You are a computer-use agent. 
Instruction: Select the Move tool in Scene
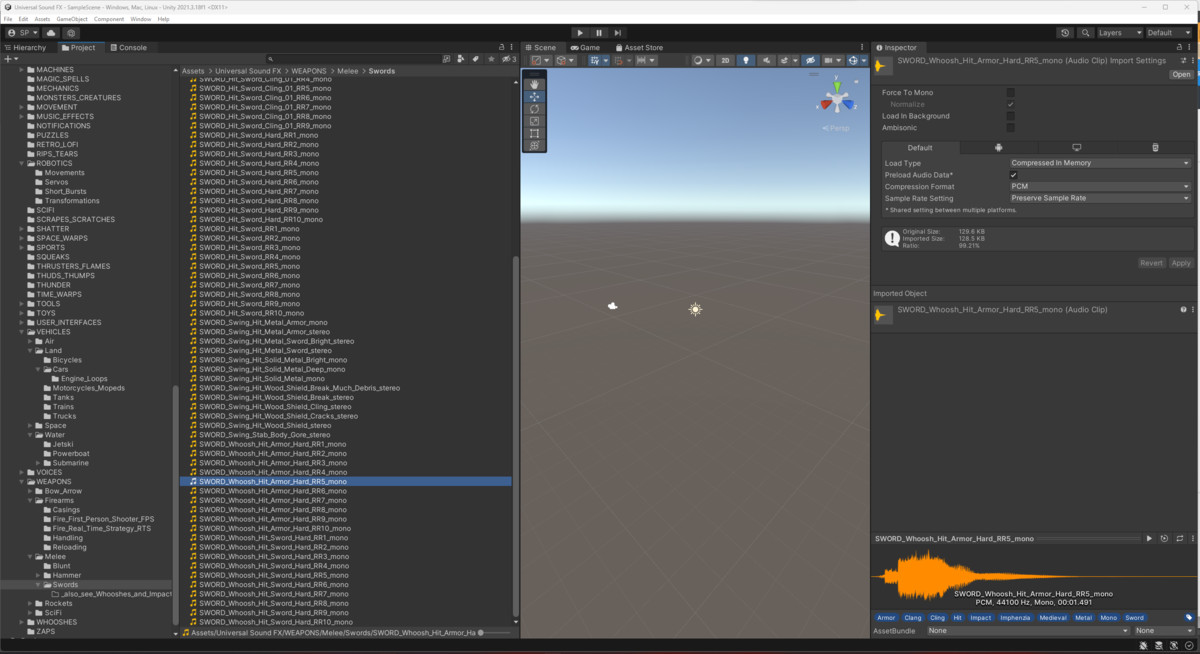click(535, 97)
